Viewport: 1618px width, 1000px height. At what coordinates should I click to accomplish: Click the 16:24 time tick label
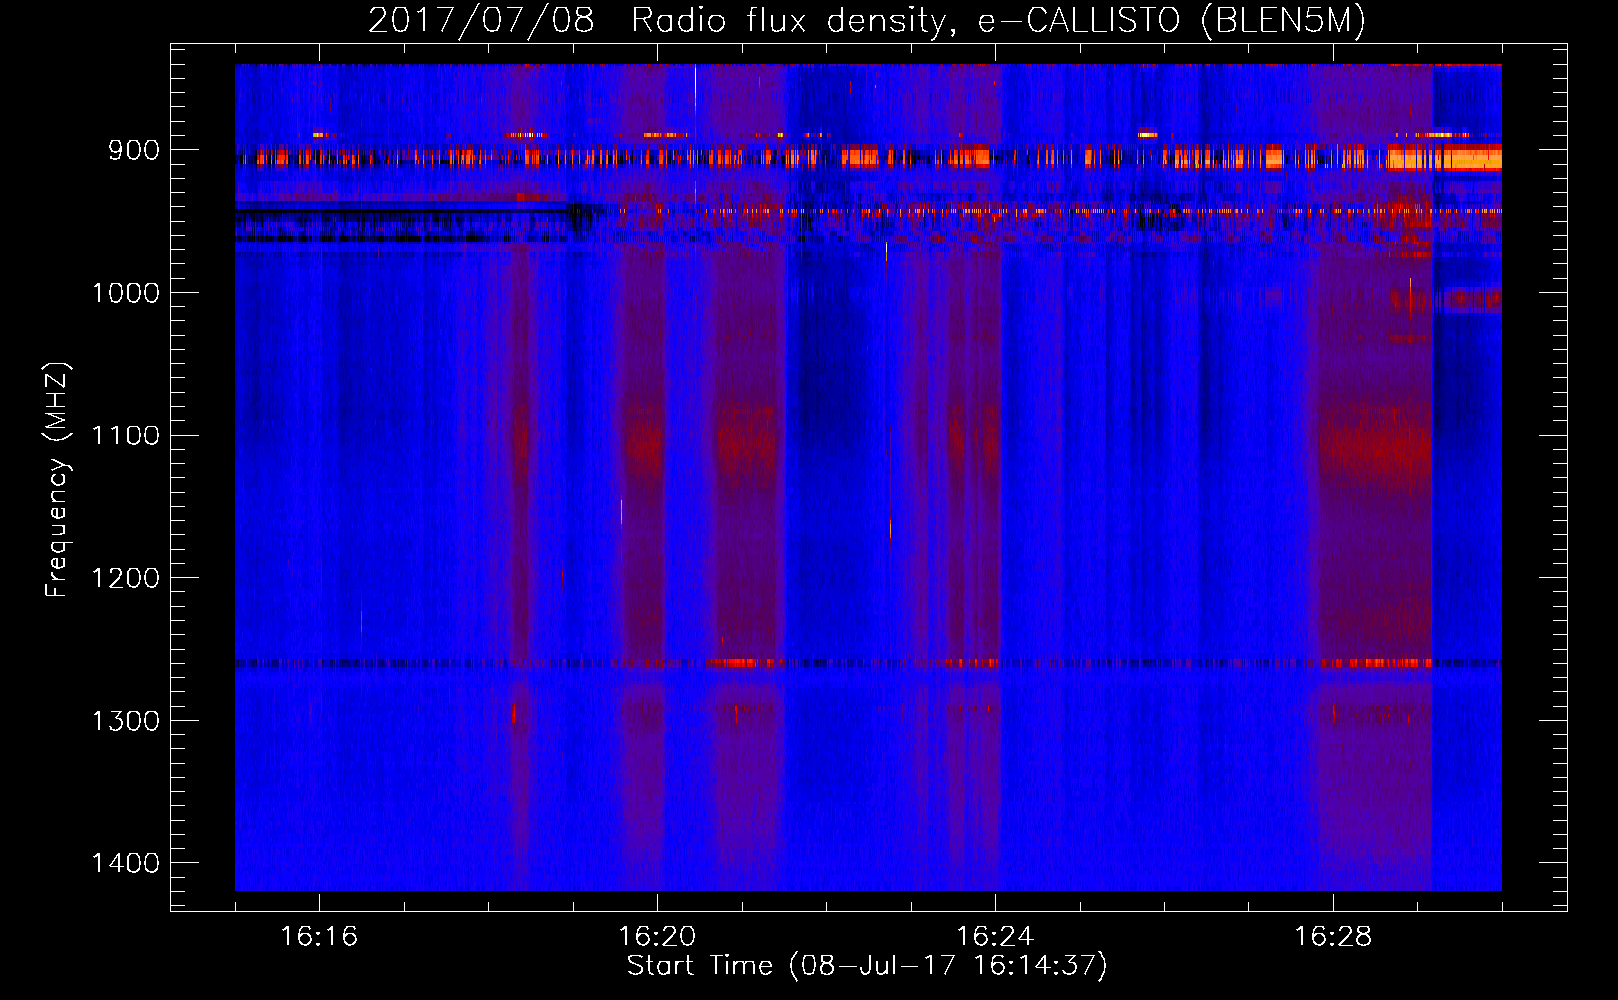pyautogui.click(x=995, y=937)
